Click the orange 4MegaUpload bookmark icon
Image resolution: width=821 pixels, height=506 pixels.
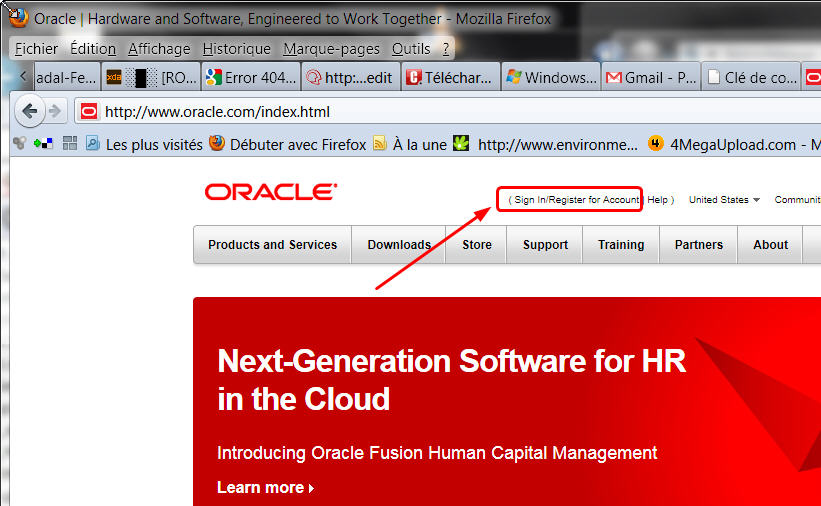tap(656, 143)
